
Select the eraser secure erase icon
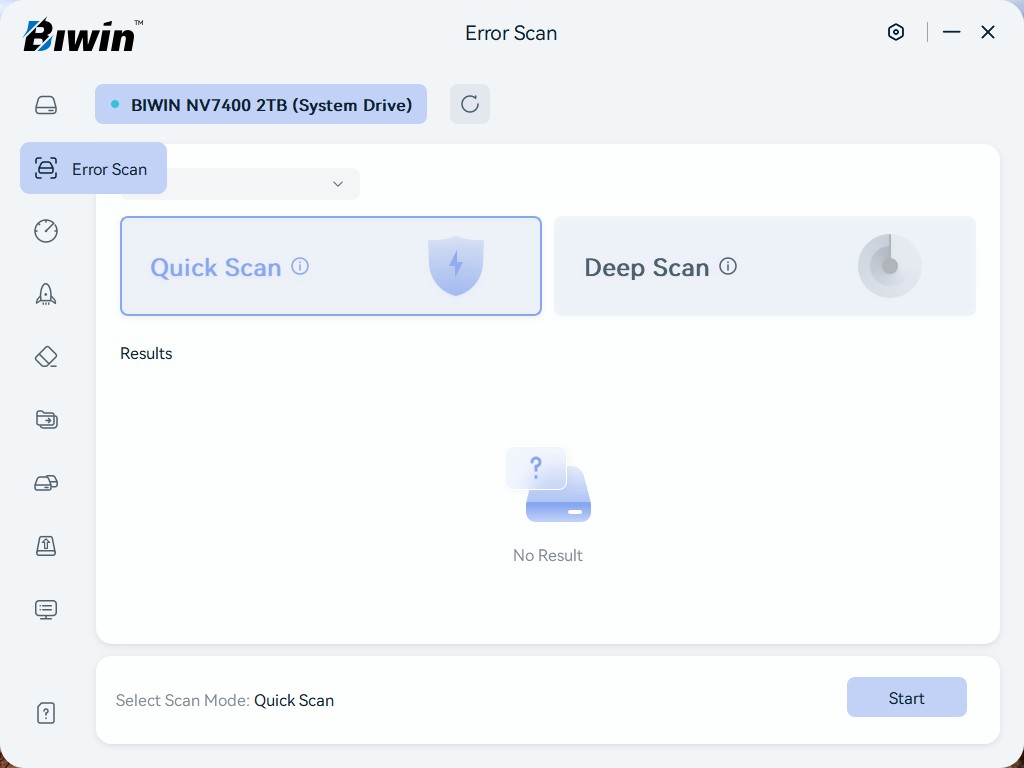pyautogui.click(x=46, y=357)
